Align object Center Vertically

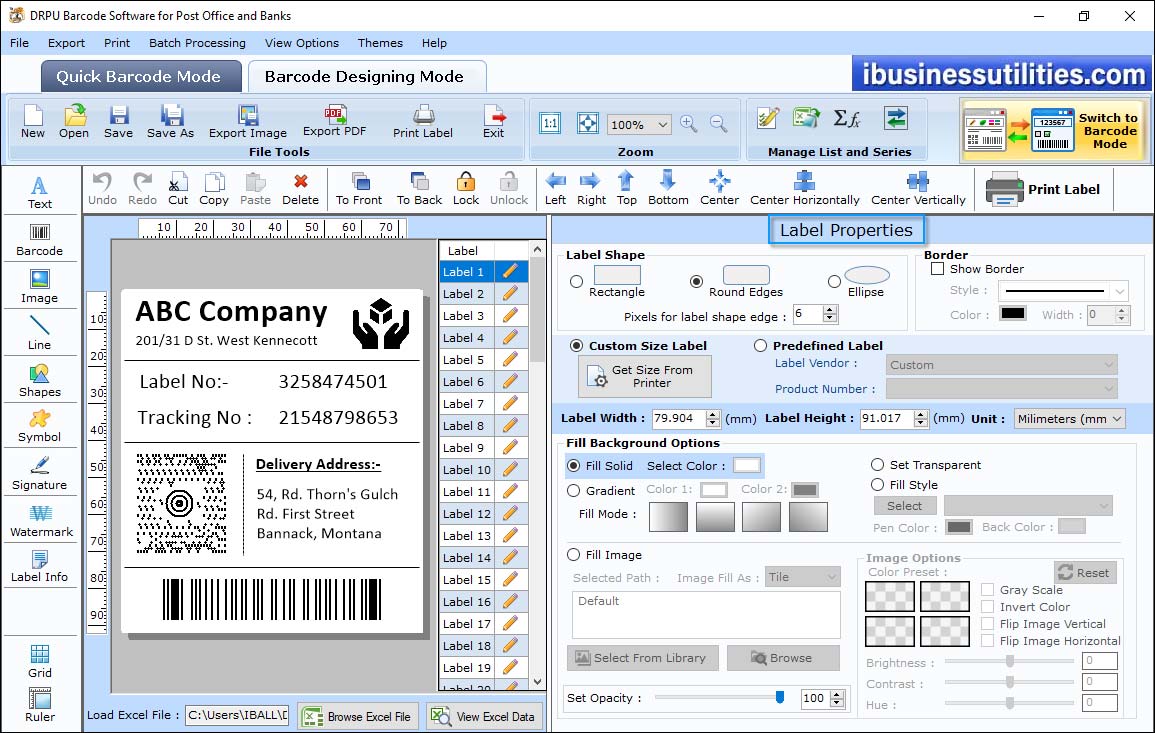coord(918,189)
